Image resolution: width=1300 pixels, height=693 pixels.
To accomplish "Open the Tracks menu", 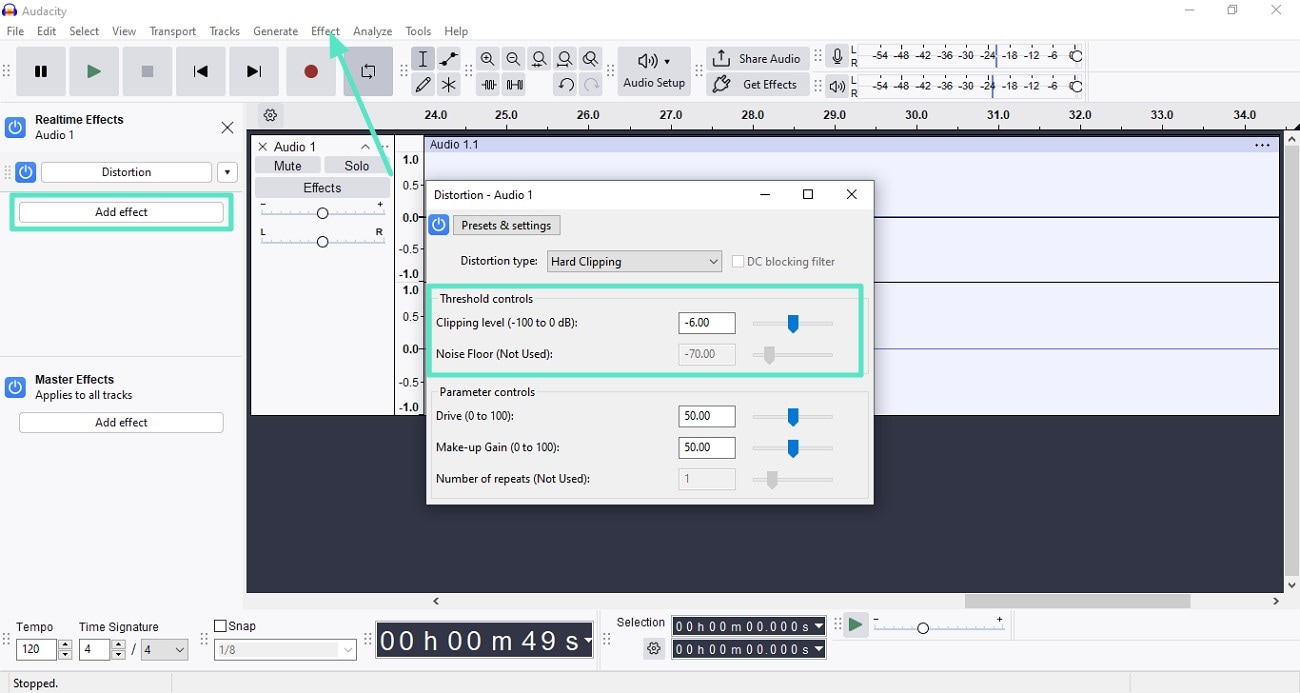I will tap(224, 31).
